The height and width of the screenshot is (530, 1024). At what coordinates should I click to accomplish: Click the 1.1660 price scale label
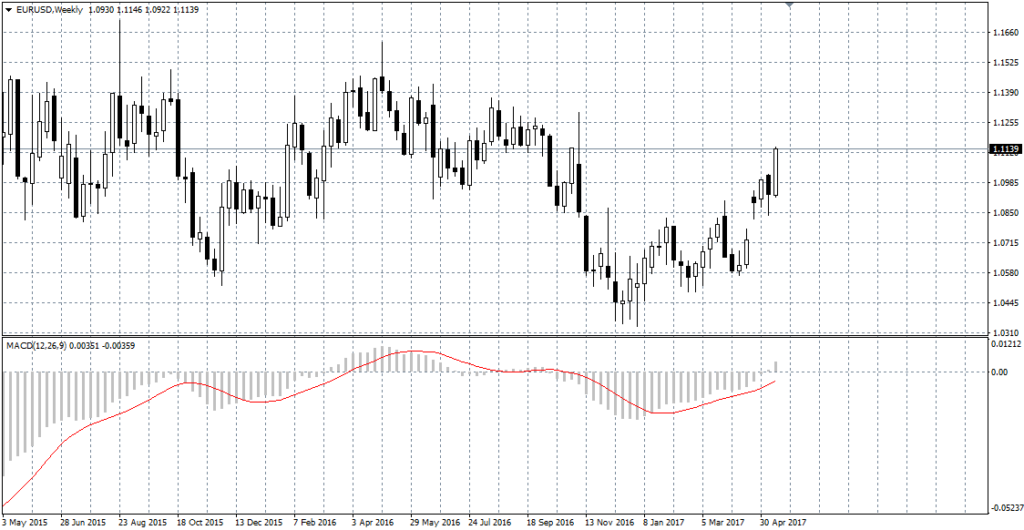1003,33
